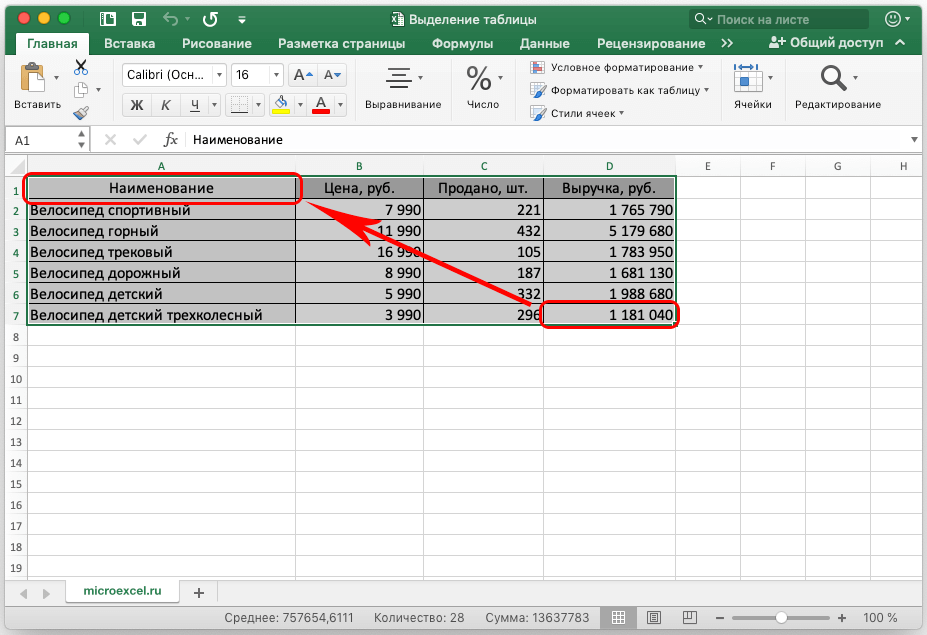Open the Формулы ribbon tab
927x635 pixels.
coord(462,43)
